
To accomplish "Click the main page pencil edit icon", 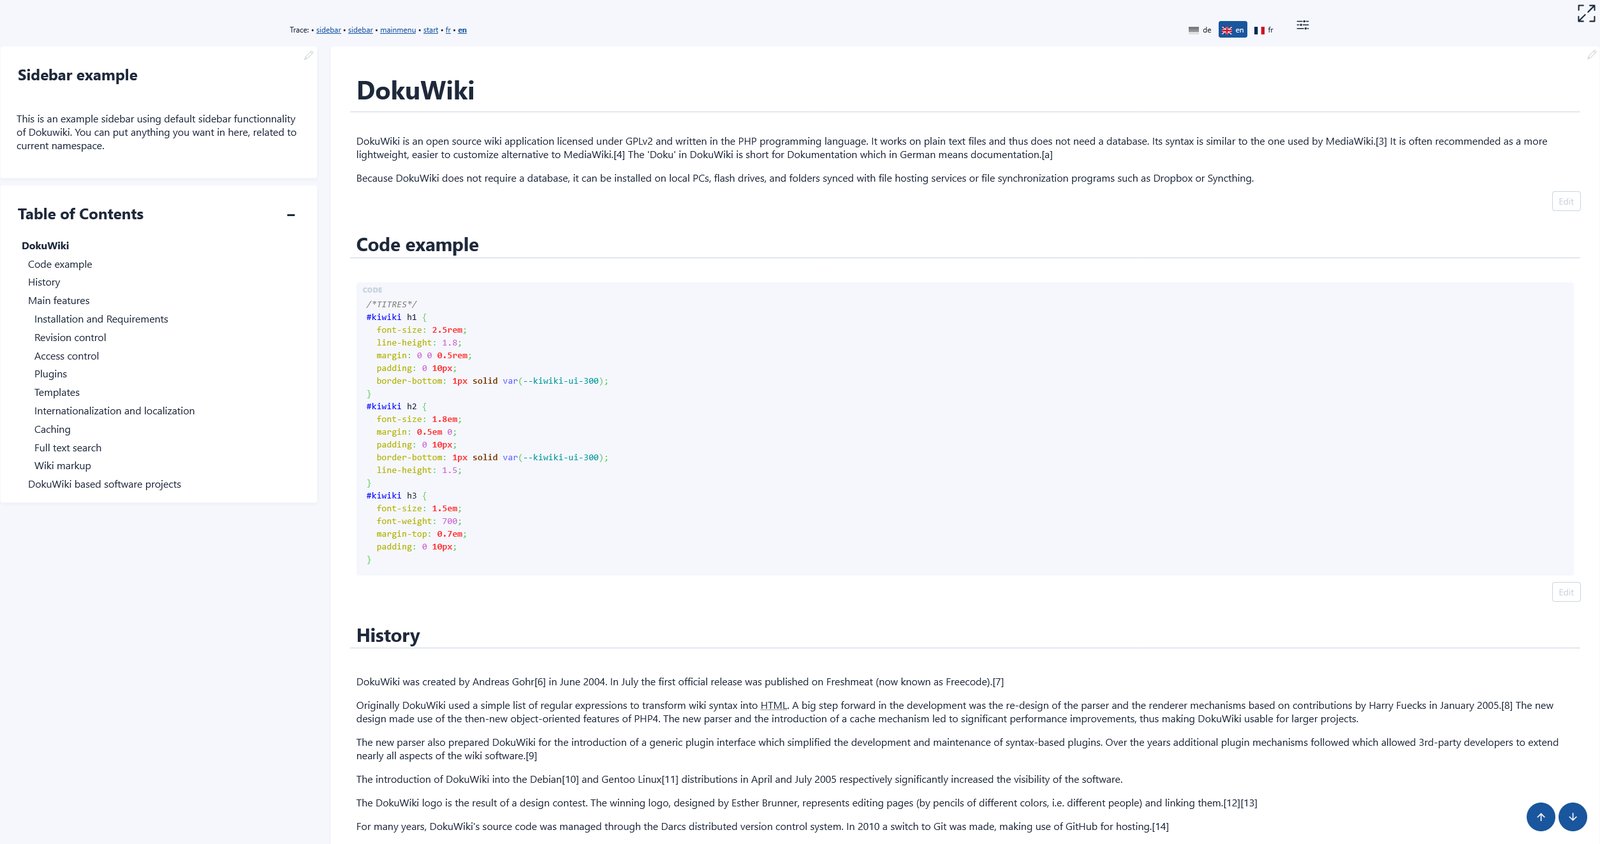I will coord(1591,55).
